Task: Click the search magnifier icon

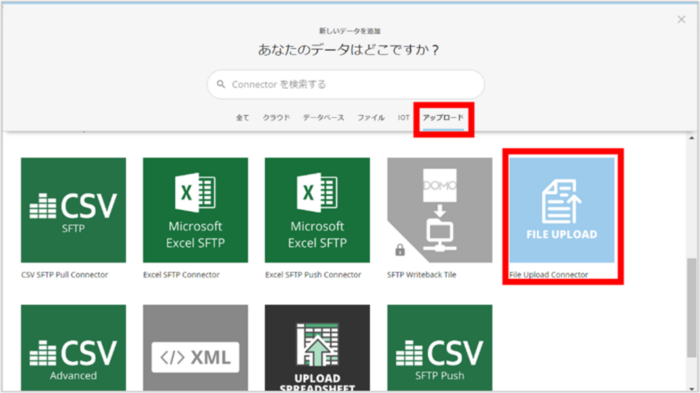Action: (221, 84)
